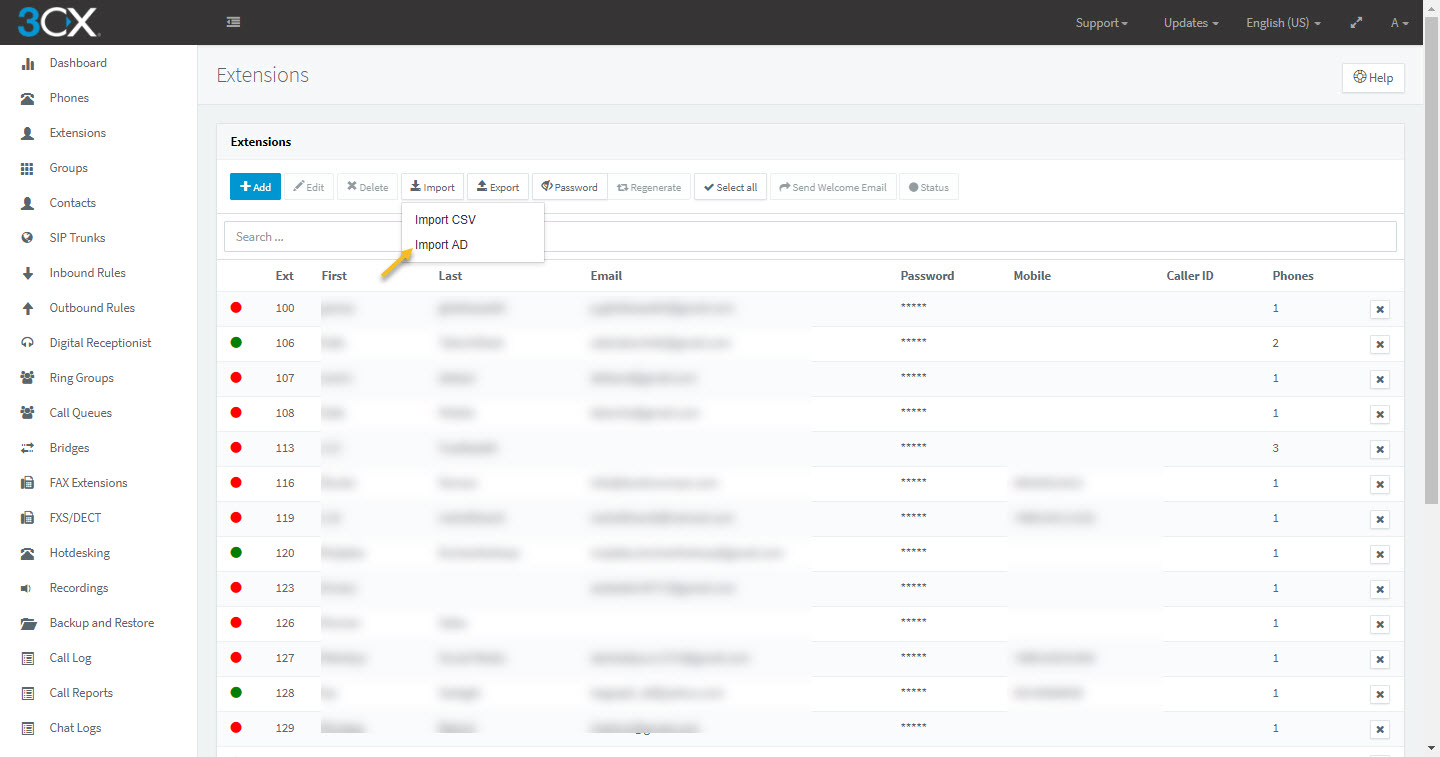Open the user account A dropdown
Viewport: 1440px width, 757px height.
1399,23
